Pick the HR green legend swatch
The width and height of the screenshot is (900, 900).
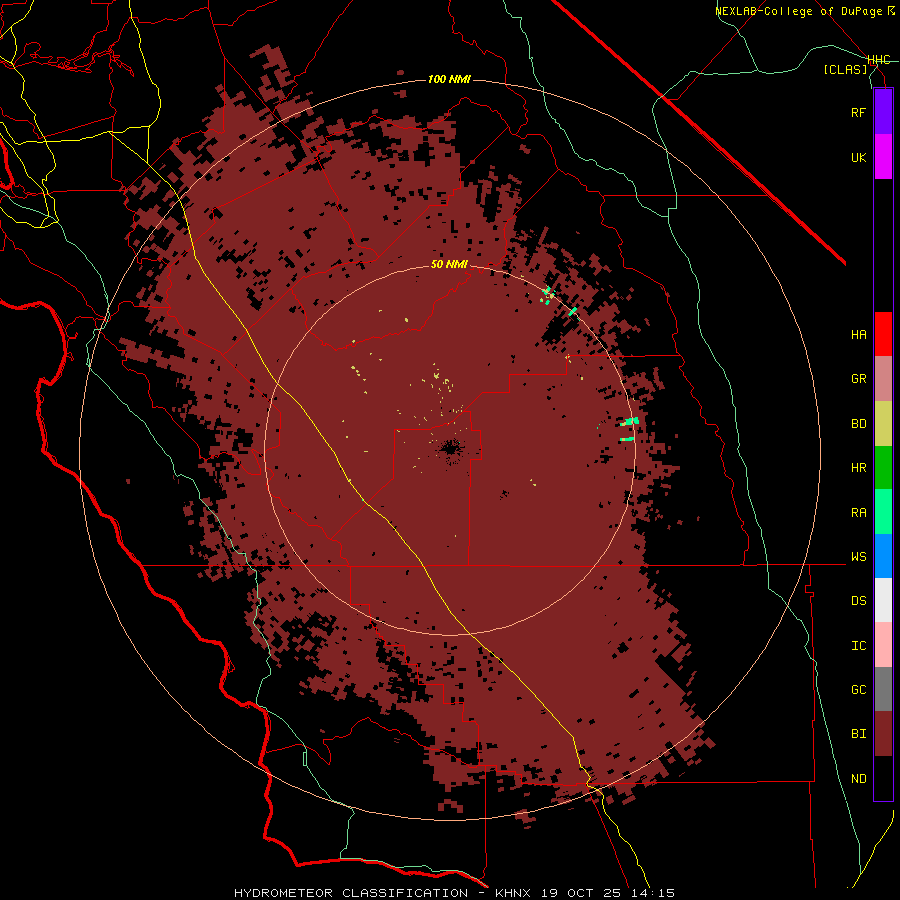[x=883, y=468]
